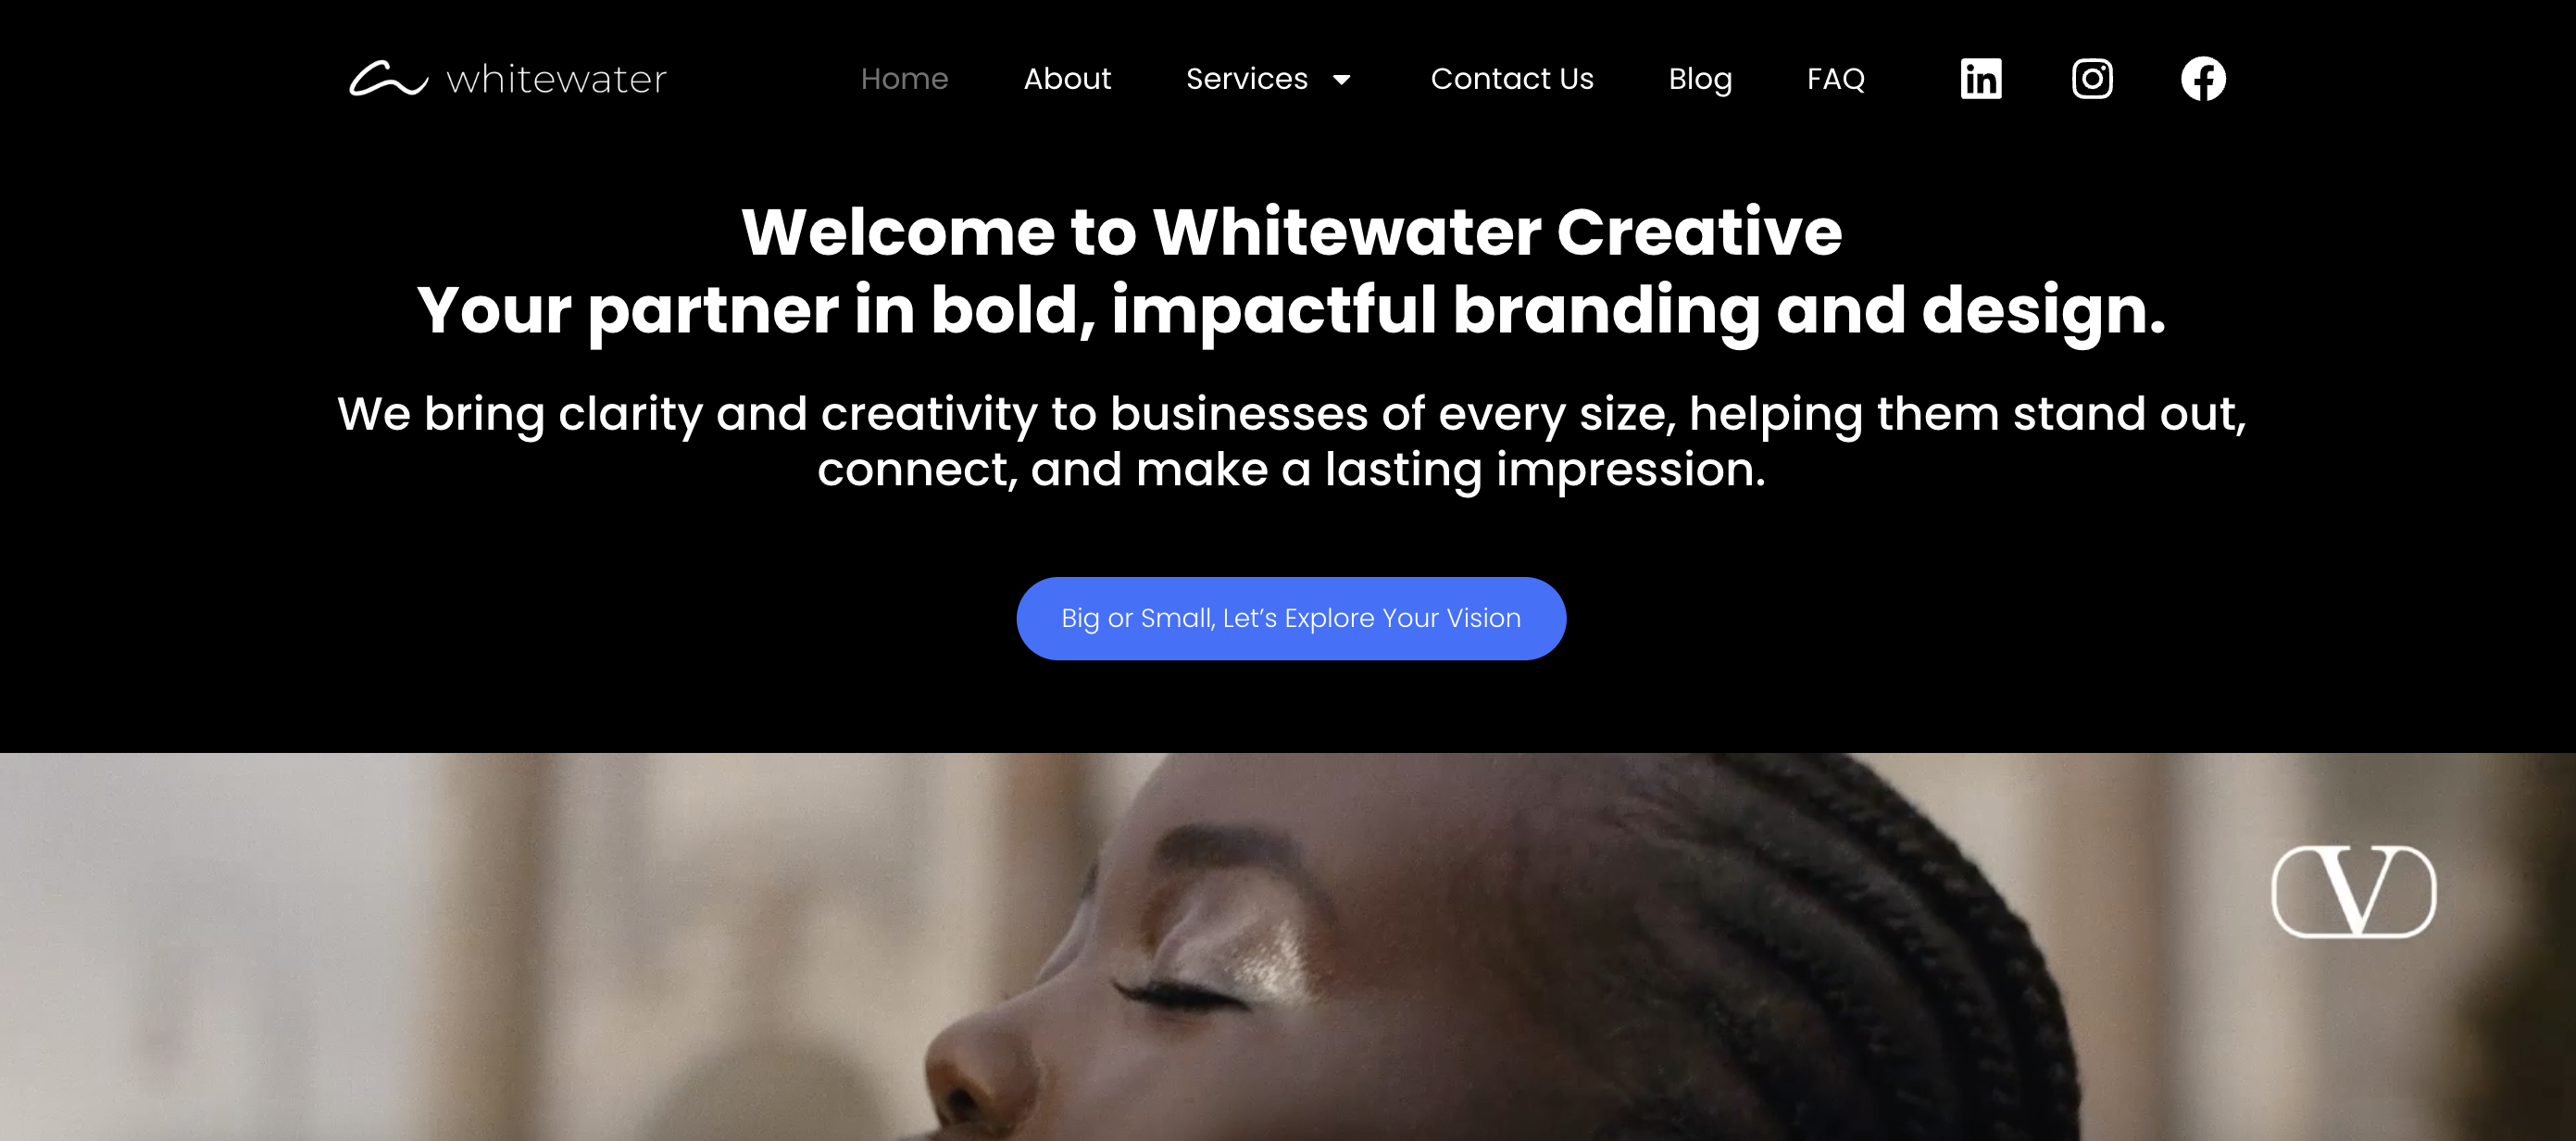The width and height of the screenshot is (2576, 1141).
Task: Open the Services menu item
Action: [1246, 79]
